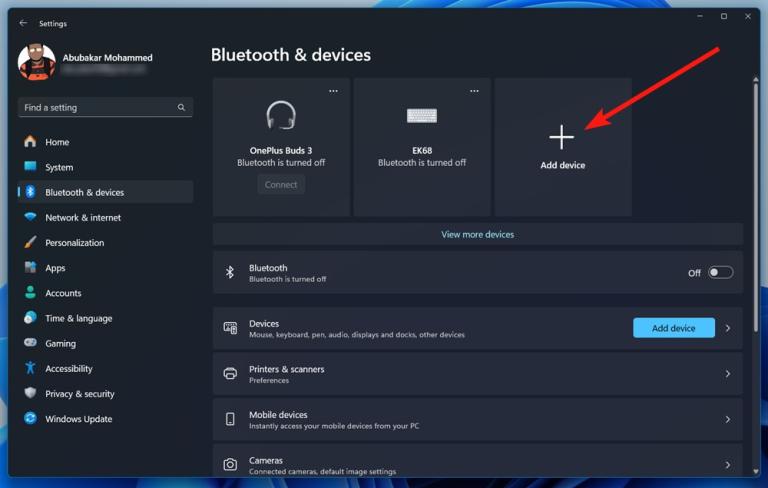Image resolution: width=768 pixels, height=488 pixels.
Task: Click the Accessibility figure icon
Action: click(30, 368)
